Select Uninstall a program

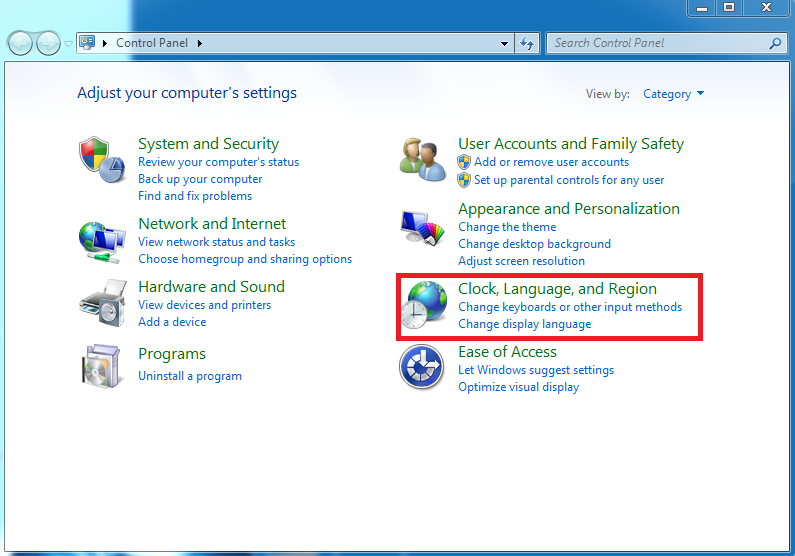coord(190,376)
